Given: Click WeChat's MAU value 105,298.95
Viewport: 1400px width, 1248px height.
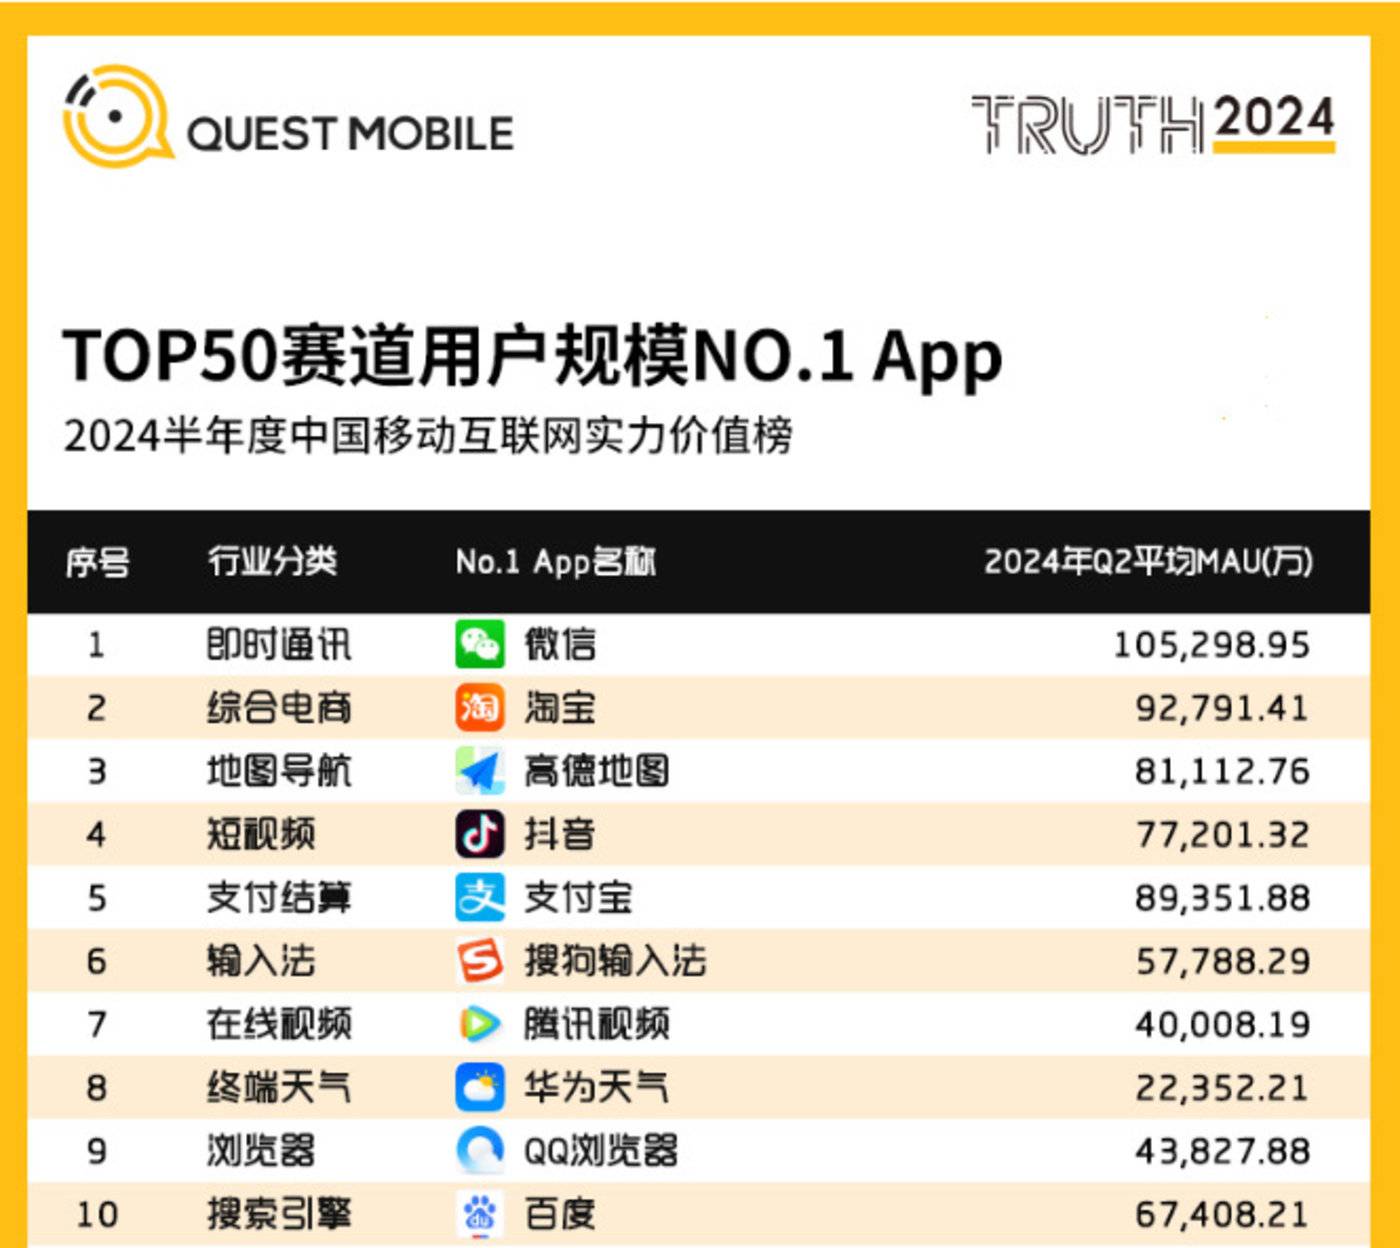Looking at the screenshot, I should click(x=1211, y=645).
